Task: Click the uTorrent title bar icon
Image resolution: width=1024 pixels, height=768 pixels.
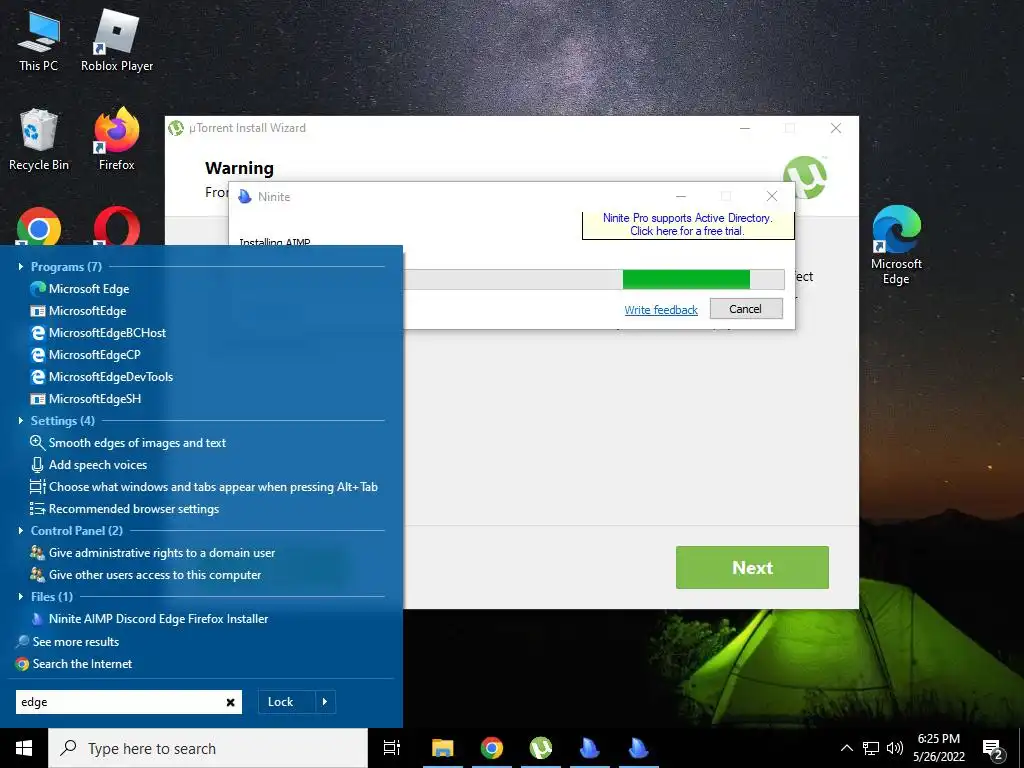Action: tap(176, 127)
